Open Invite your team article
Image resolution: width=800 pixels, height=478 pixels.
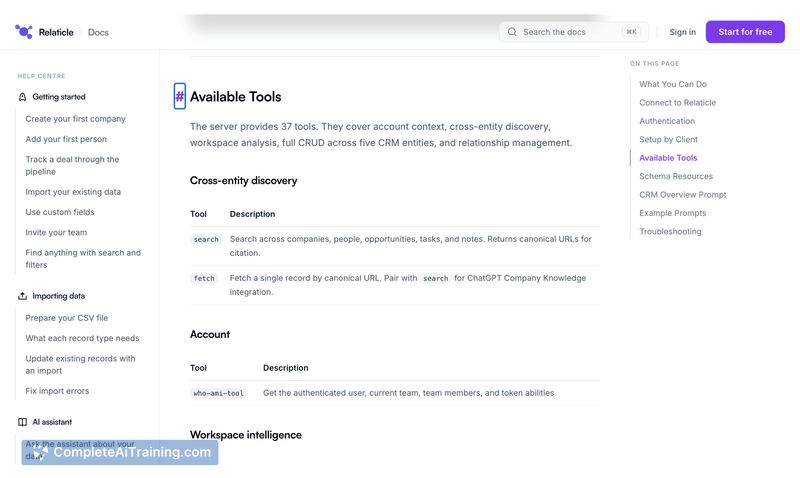tap(56, 232)
